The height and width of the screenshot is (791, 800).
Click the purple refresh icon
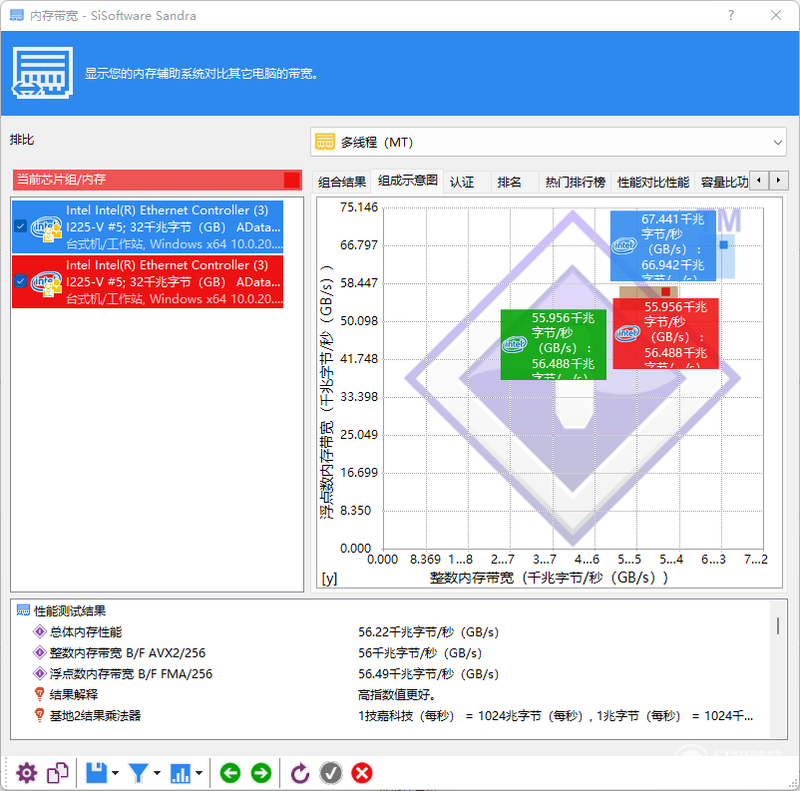point(300,773)
